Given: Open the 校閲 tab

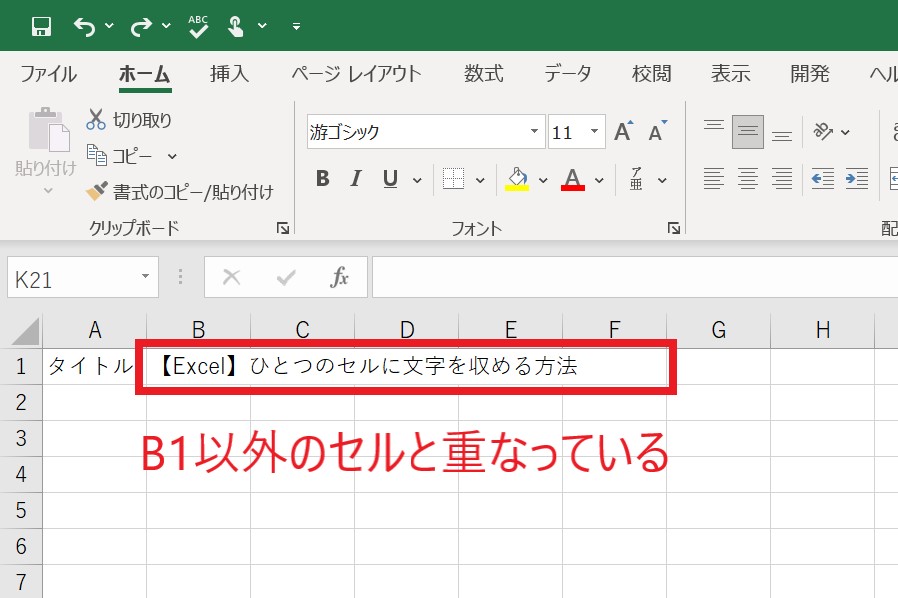Looking at the screenshot, I should 652,74.
